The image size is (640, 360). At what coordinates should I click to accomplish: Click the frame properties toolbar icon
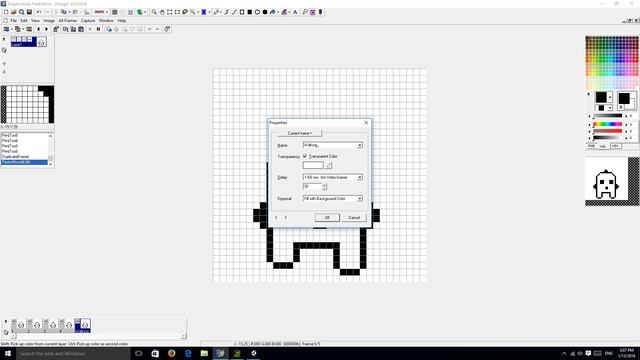coord(56,29)
